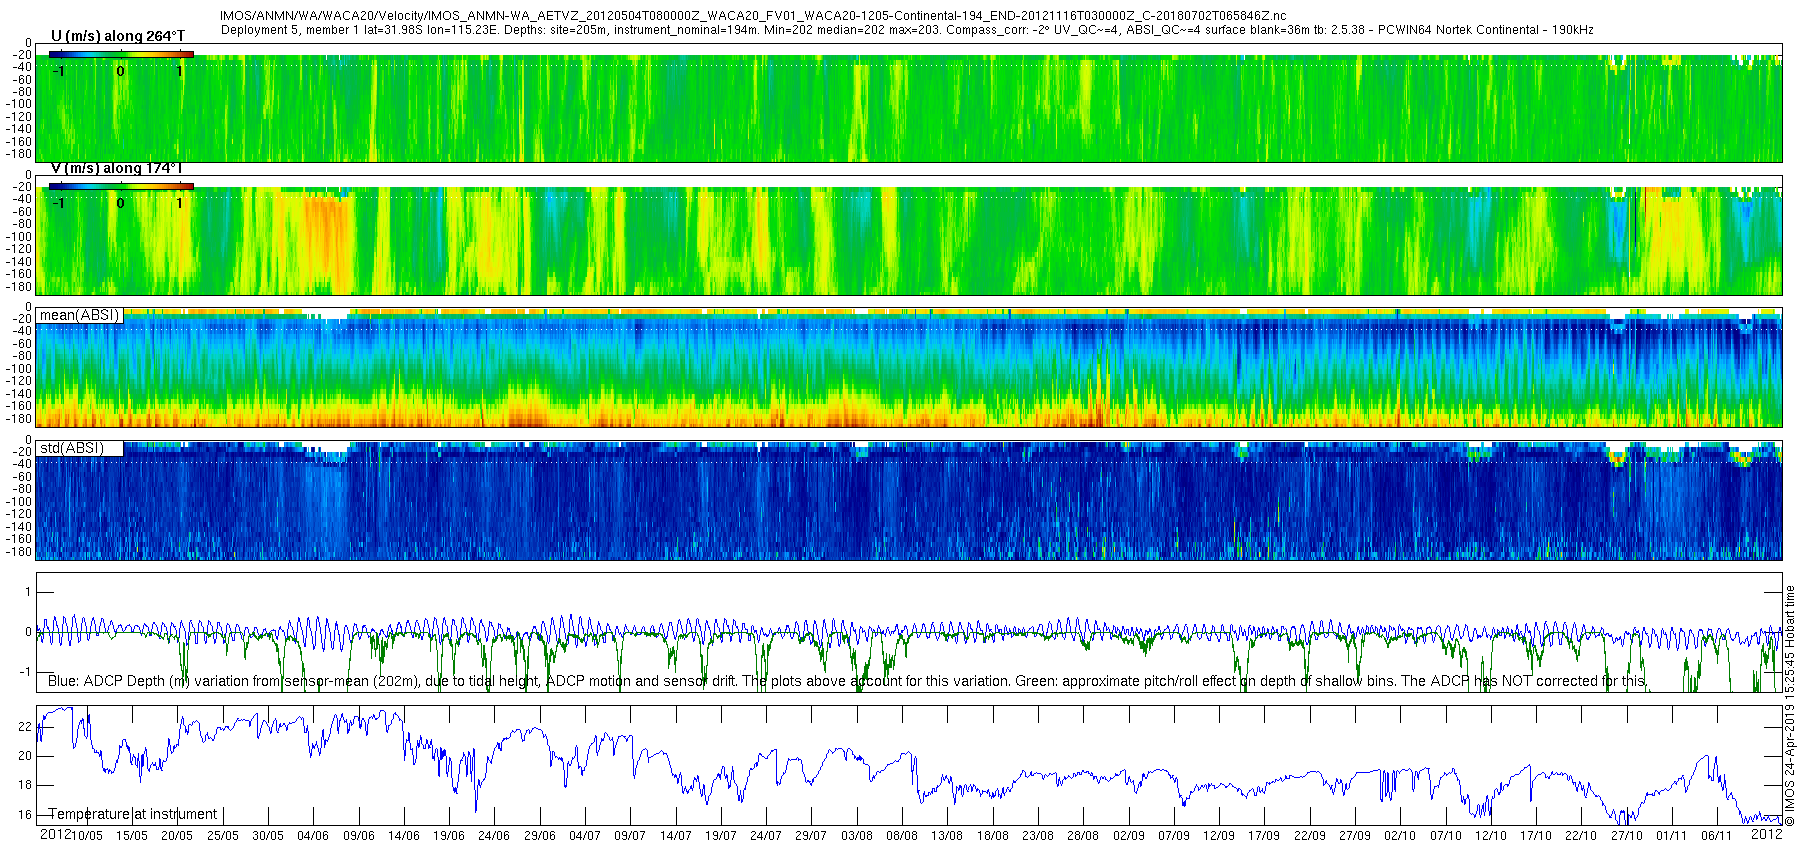Click the '22' tick on temperature axis
1800x850 pixels.
click(25, 727)
